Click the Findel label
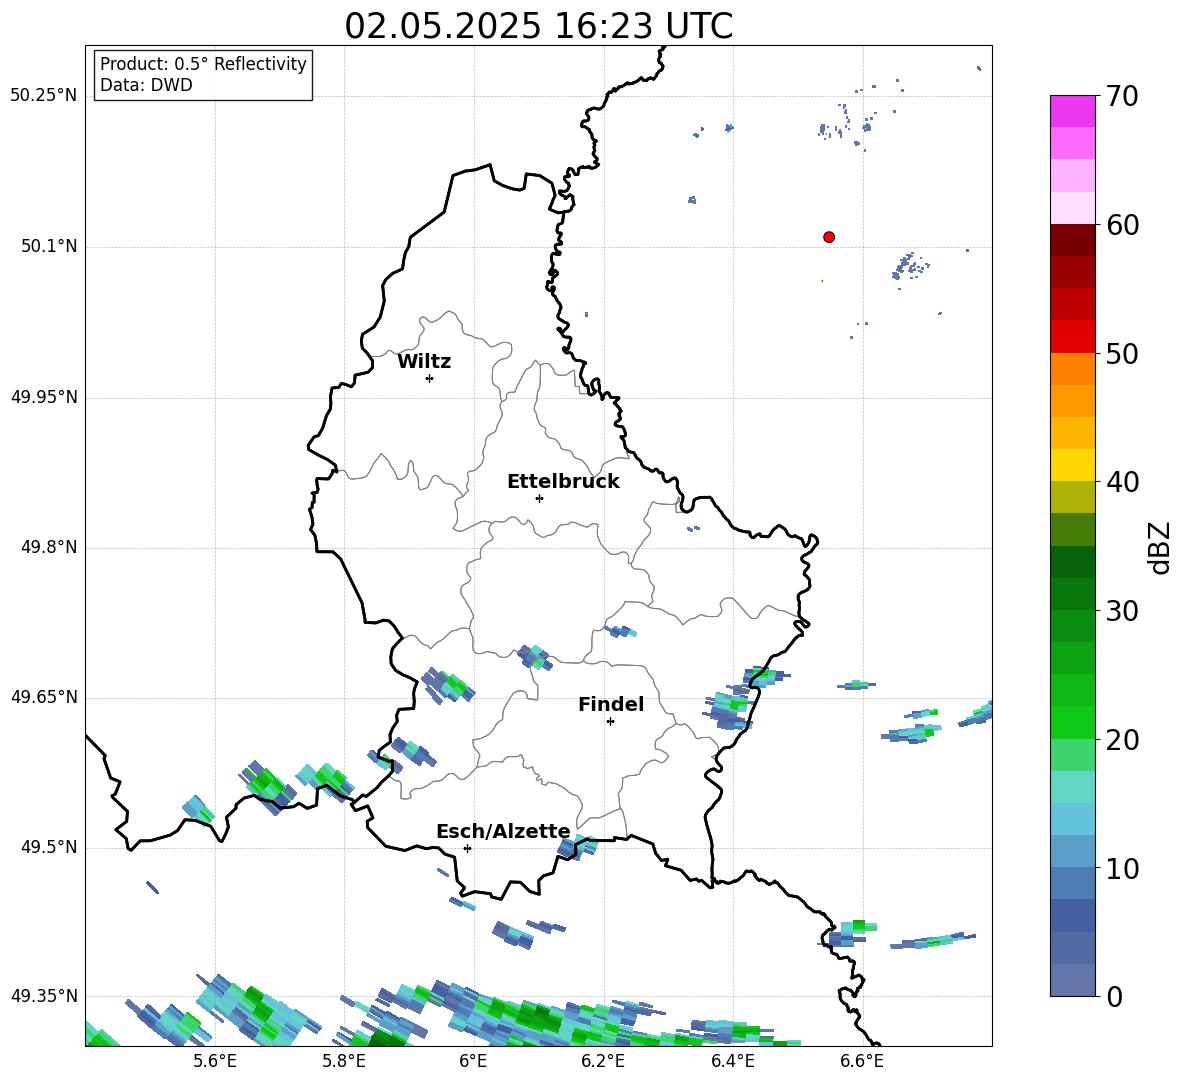This screenshot has height=1081, width=1184. coord(611,704)
